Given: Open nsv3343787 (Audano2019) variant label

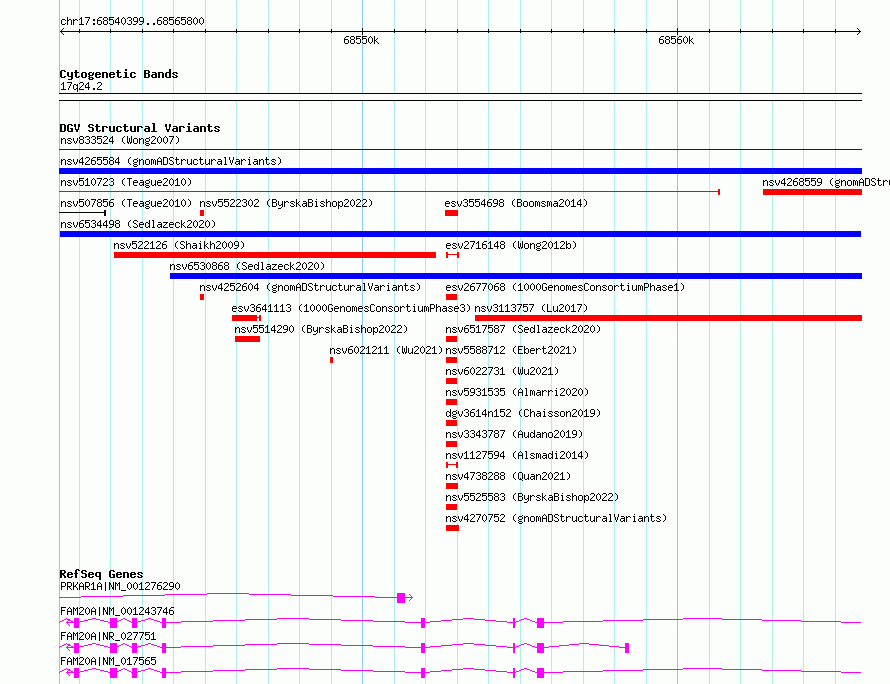Looking at the screenshot, I should click(x=514, y=434).
